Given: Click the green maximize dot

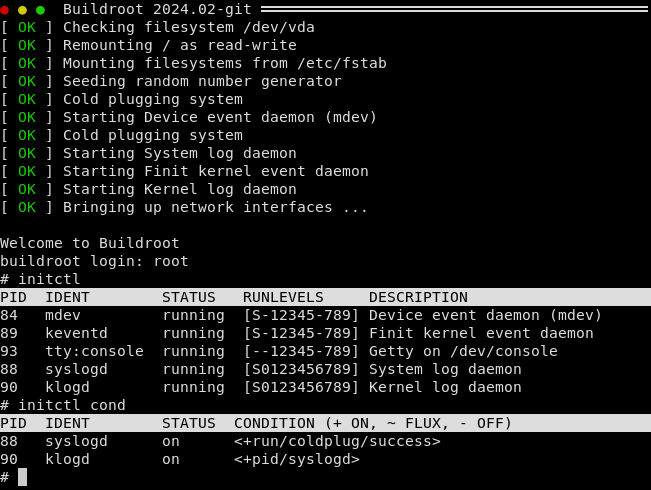Looking at the screenshot, I should 40,10.
